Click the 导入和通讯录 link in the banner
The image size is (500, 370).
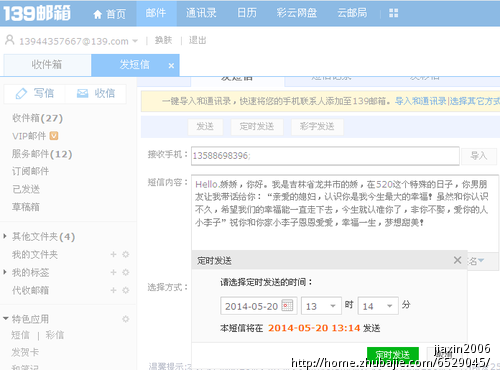point(421,101)
